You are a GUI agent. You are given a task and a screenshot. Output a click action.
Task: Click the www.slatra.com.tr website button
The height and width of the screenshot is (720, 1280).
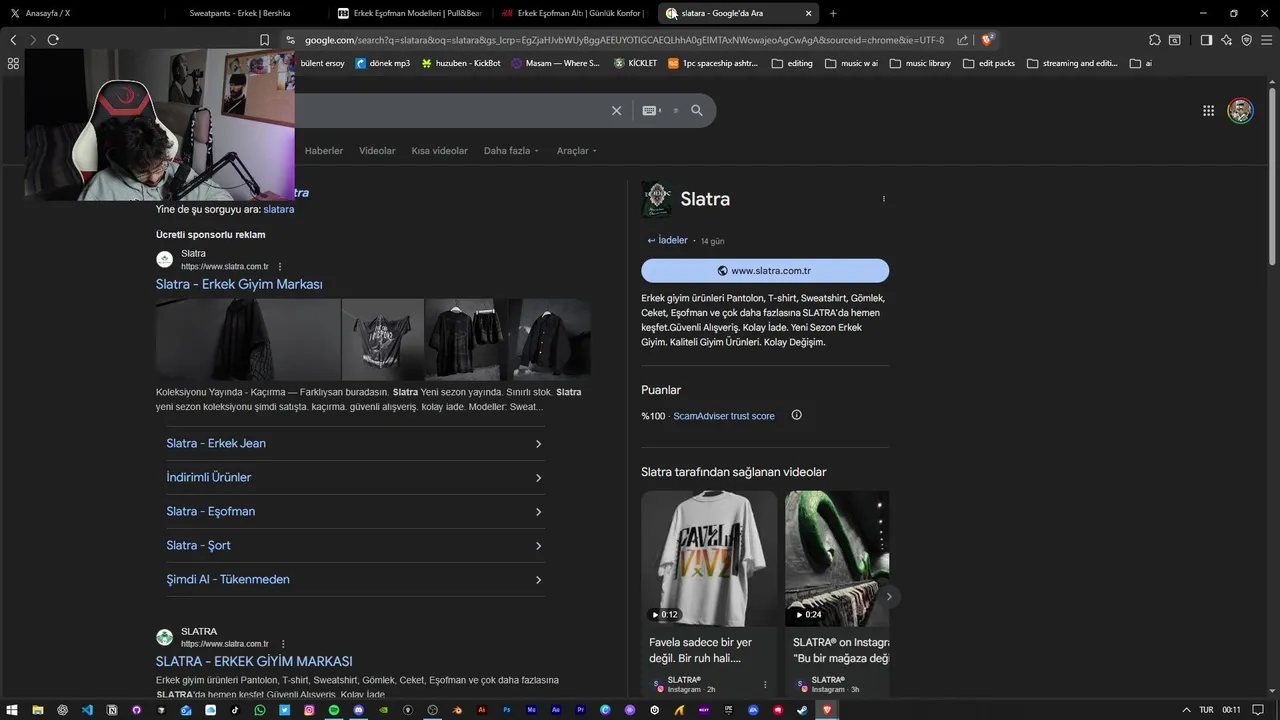coord(765,271)
